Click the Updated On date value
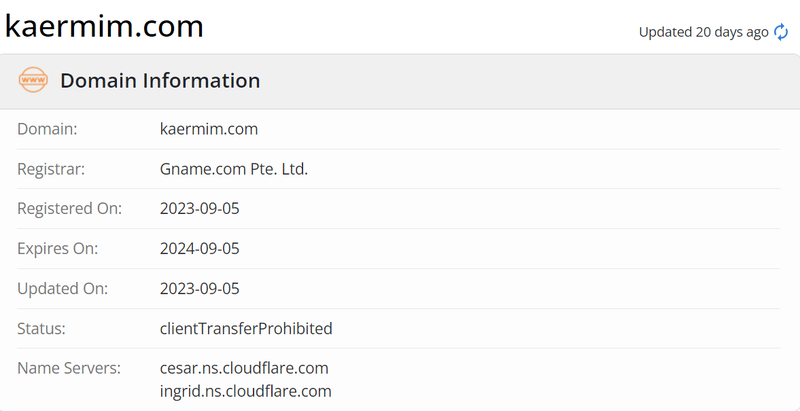Screen dimensions: 800x411 point(199,289)
